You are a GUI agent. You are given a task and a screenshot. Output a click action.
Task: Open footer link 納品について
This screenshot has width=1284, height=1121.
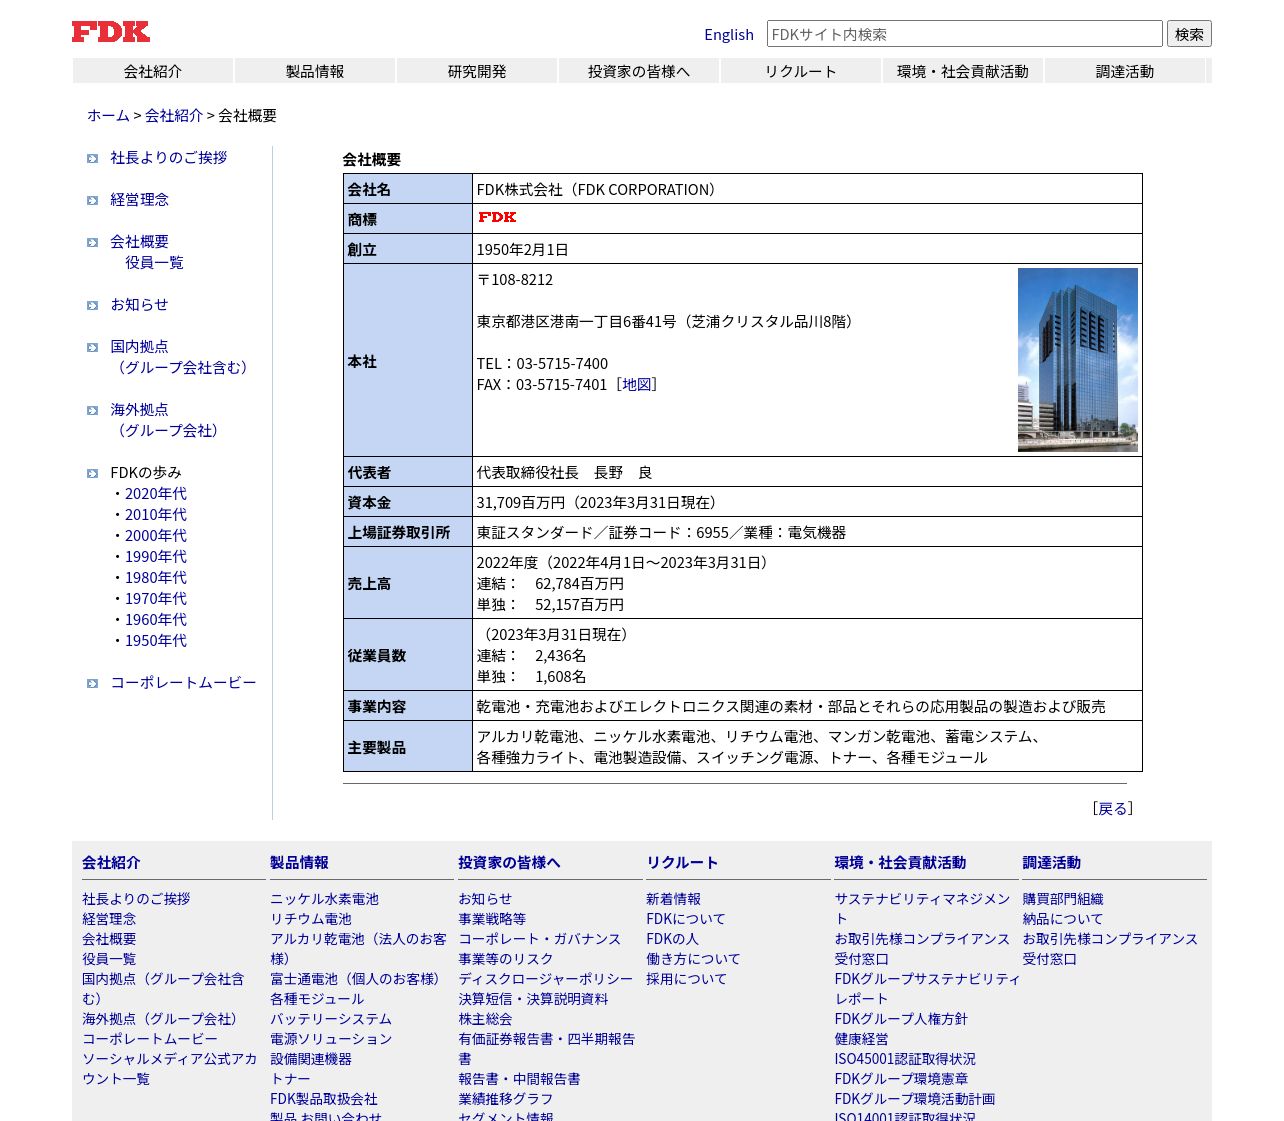coord(1063,920)
